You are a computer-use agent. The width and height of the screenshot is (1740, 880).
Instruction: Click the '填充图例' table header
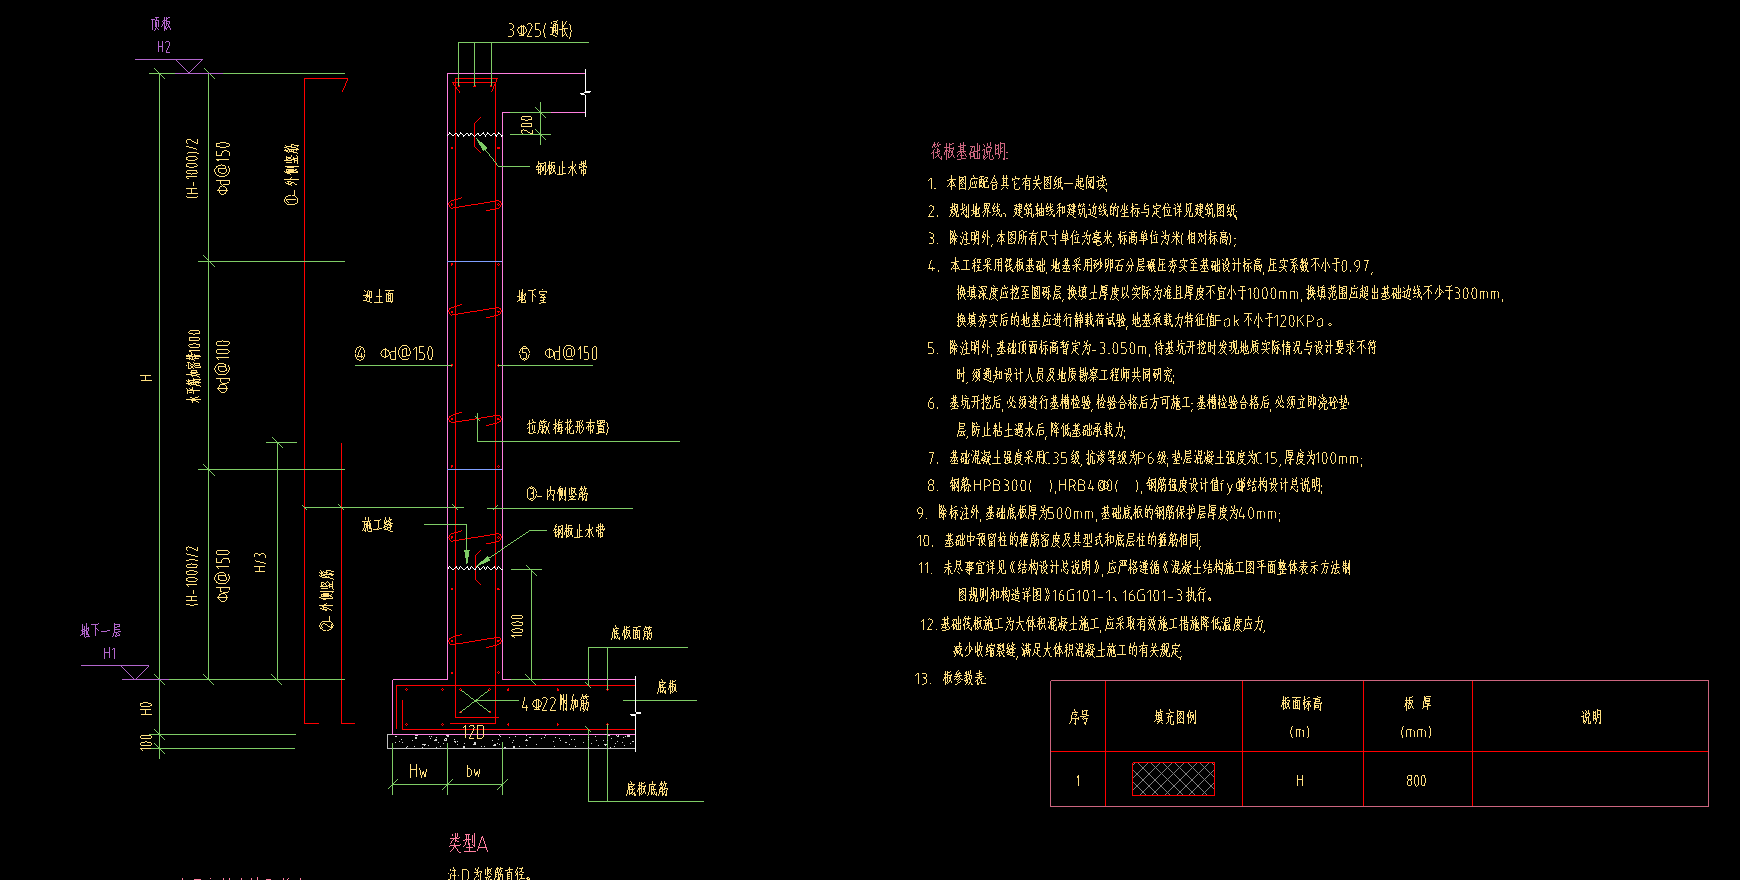[1175, 717]
